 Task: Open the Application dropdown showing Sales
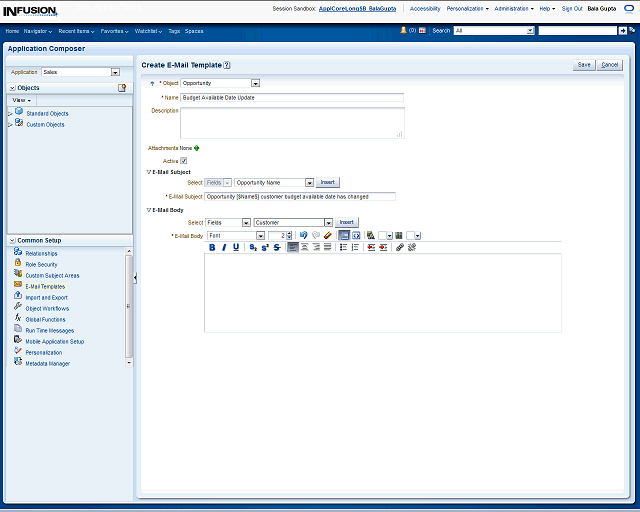point(115,72)
